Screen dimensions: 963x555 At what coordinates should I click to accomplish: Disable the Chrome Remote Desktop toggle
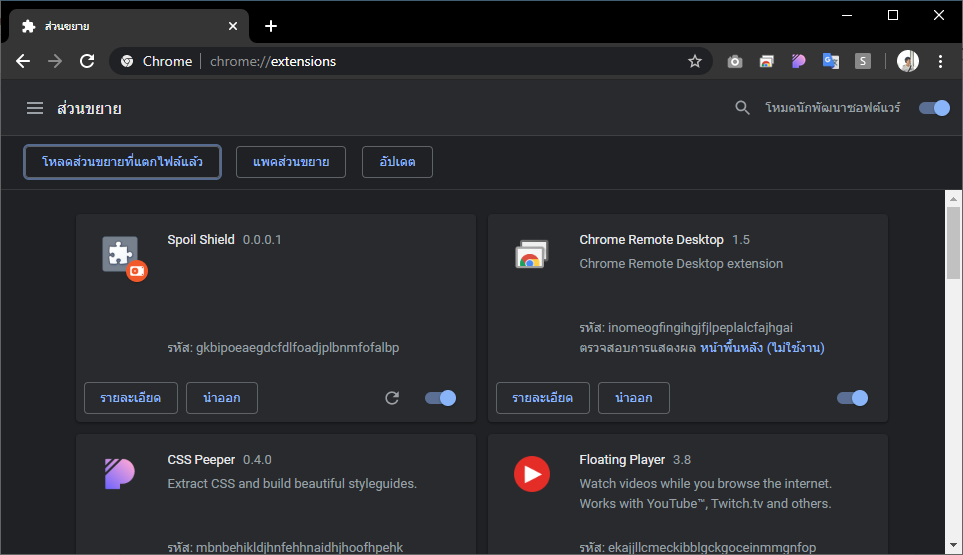coord(852,398)
